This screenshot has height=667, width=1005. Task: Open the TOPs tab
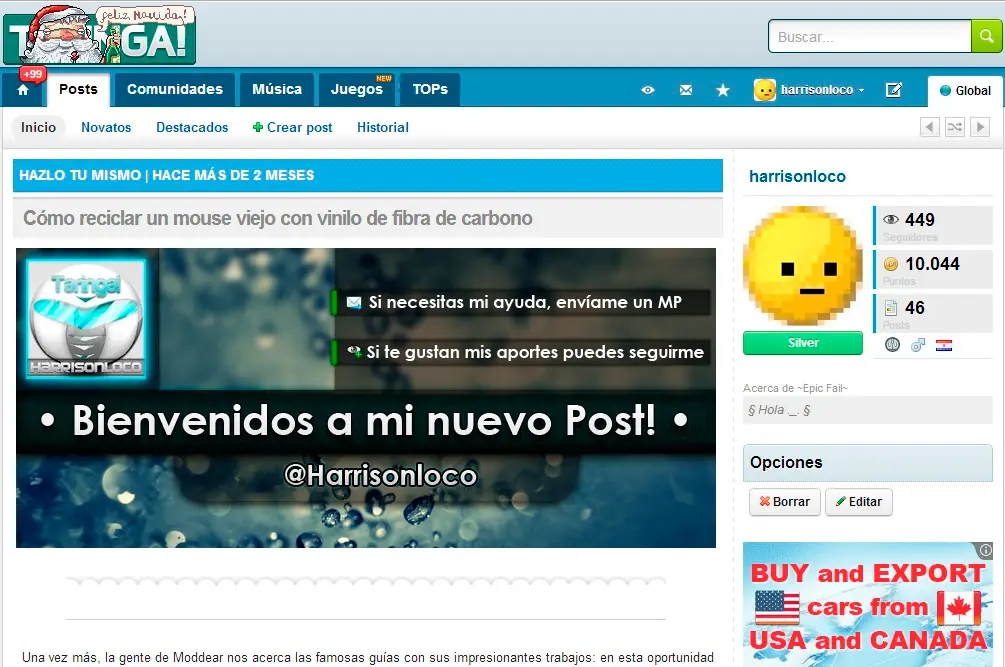(x=430, y=90)
